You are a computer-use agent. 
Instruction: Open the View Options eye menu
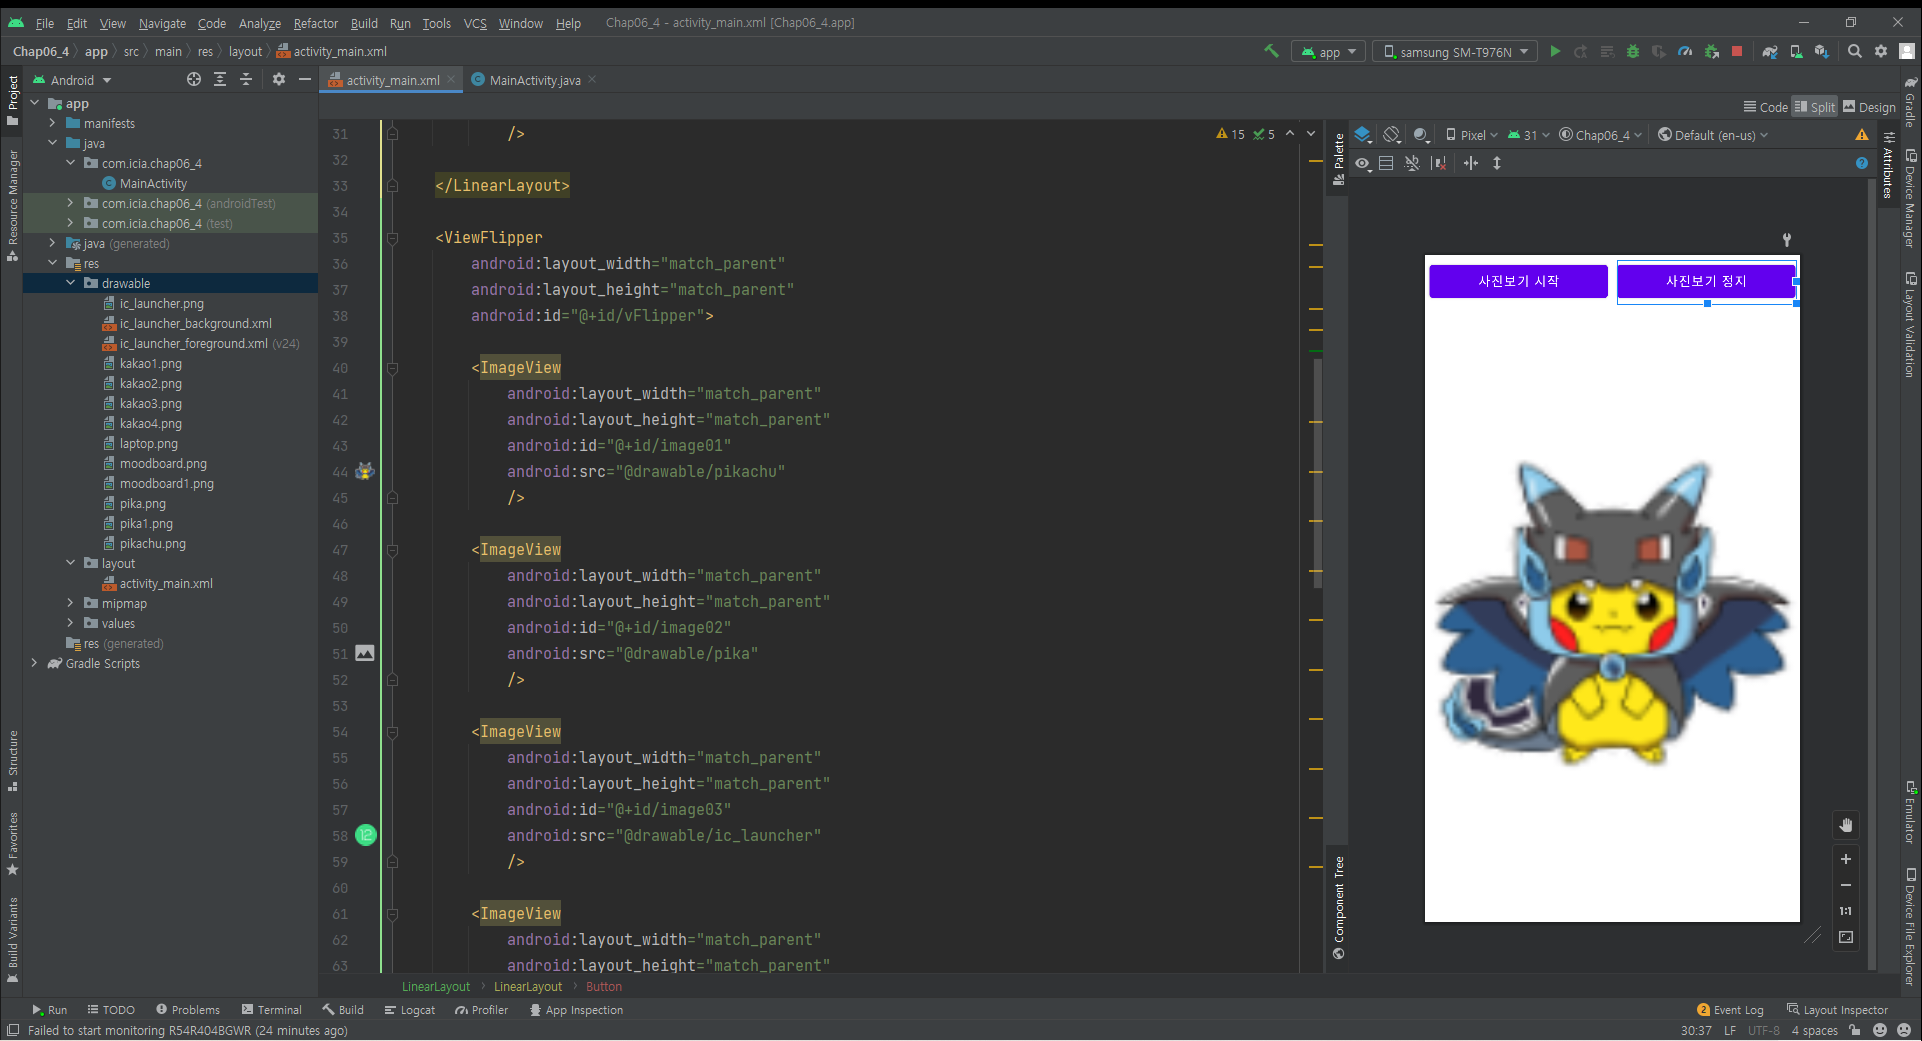(x=1362, y=163)
